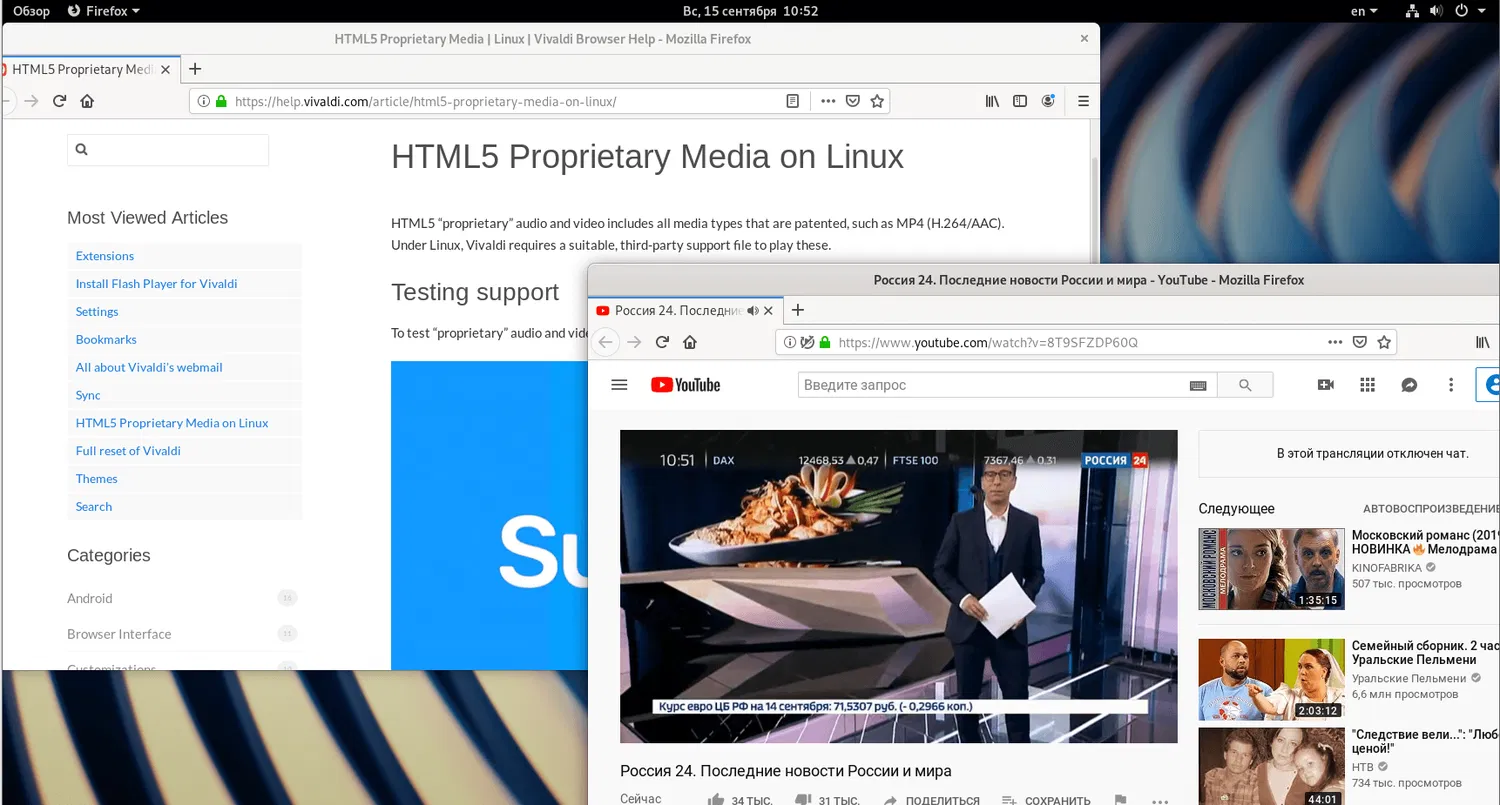Open the Семейный сборник video thumbnail
This screenshot has width=1500, height=805.
click(1271, 680)
